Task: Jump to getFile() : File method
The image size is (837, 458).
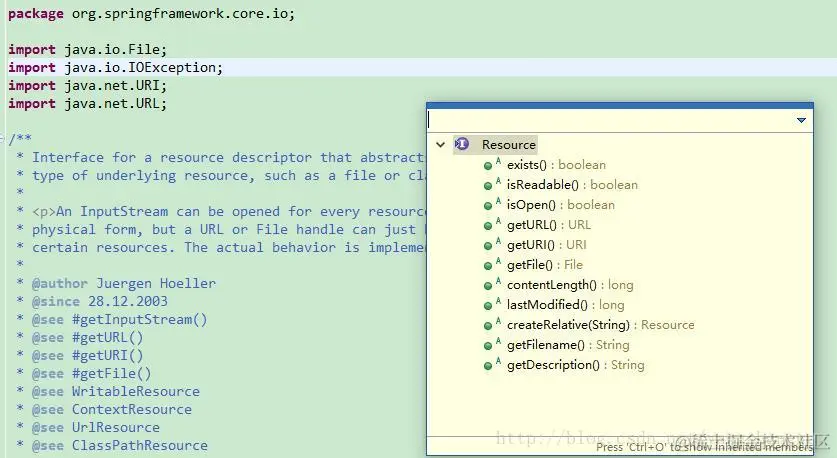Action: point(545,265)
